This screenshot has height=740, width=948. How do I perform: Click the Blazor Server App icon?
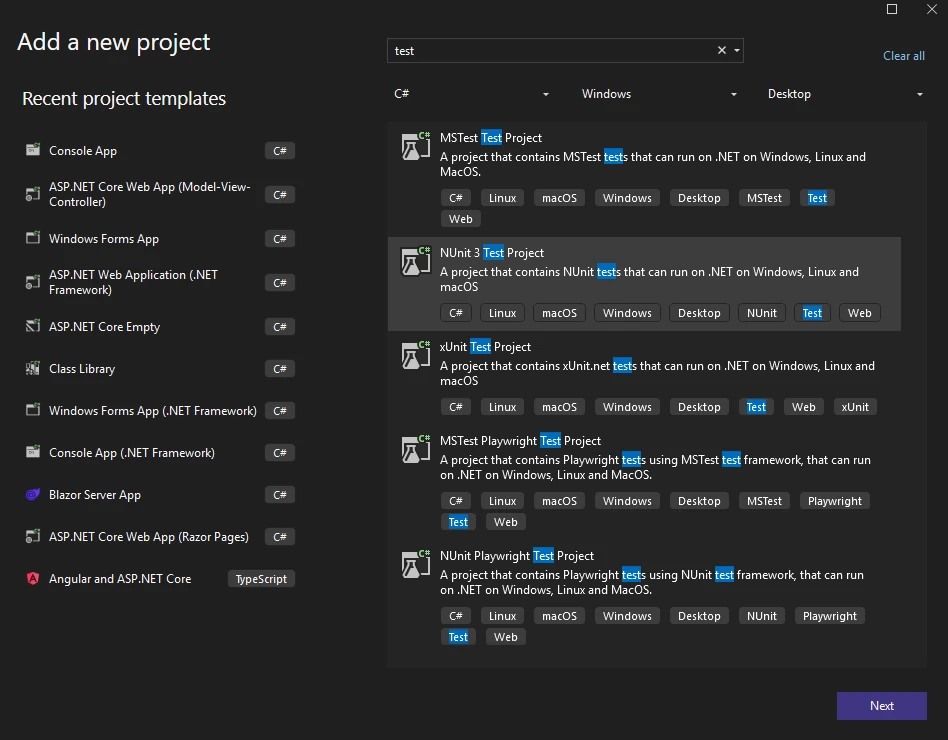point(33,495)
